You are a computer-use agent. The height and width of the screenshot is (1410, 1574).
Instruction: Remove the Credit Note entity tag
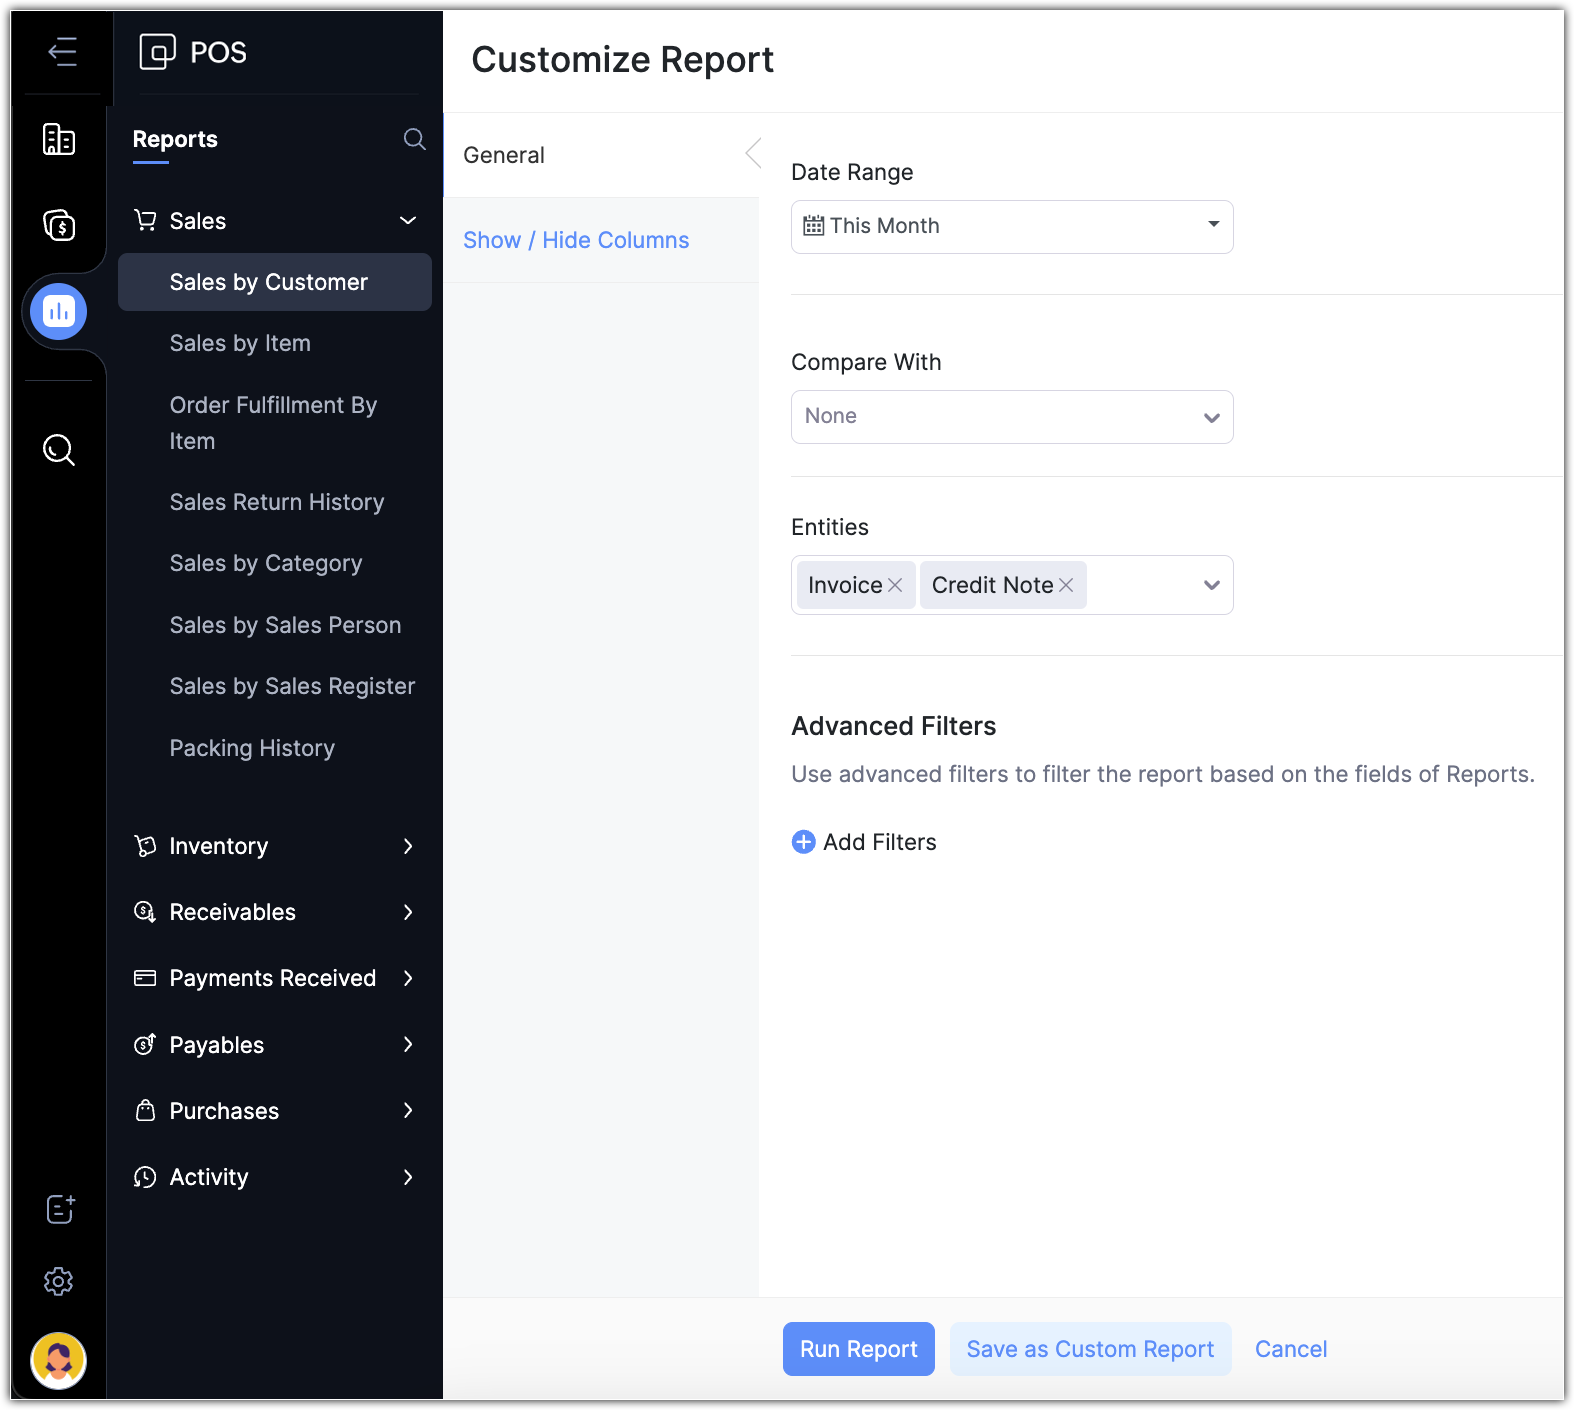pyautogui.click(x=1066, y=585)
